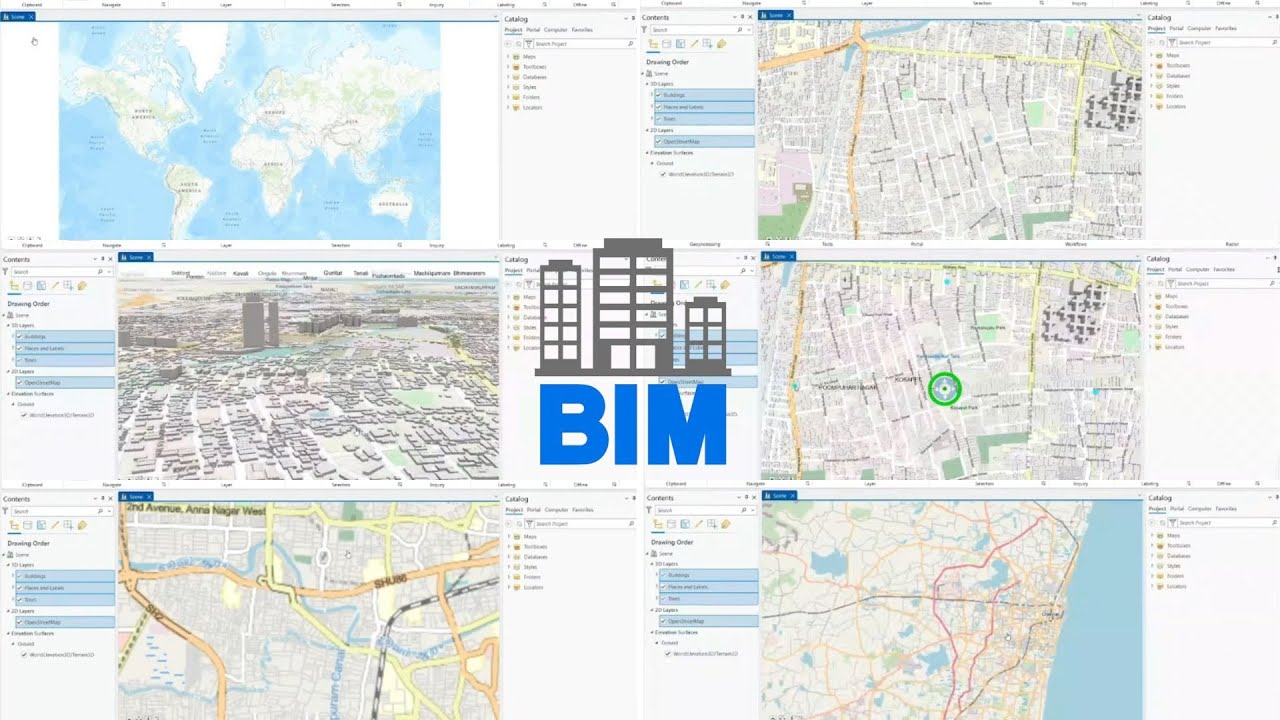This screenshot has width=1280, height=720.
Task: Switch to Computer tab in world map window Catalog
Action: (x=555, y=30)
